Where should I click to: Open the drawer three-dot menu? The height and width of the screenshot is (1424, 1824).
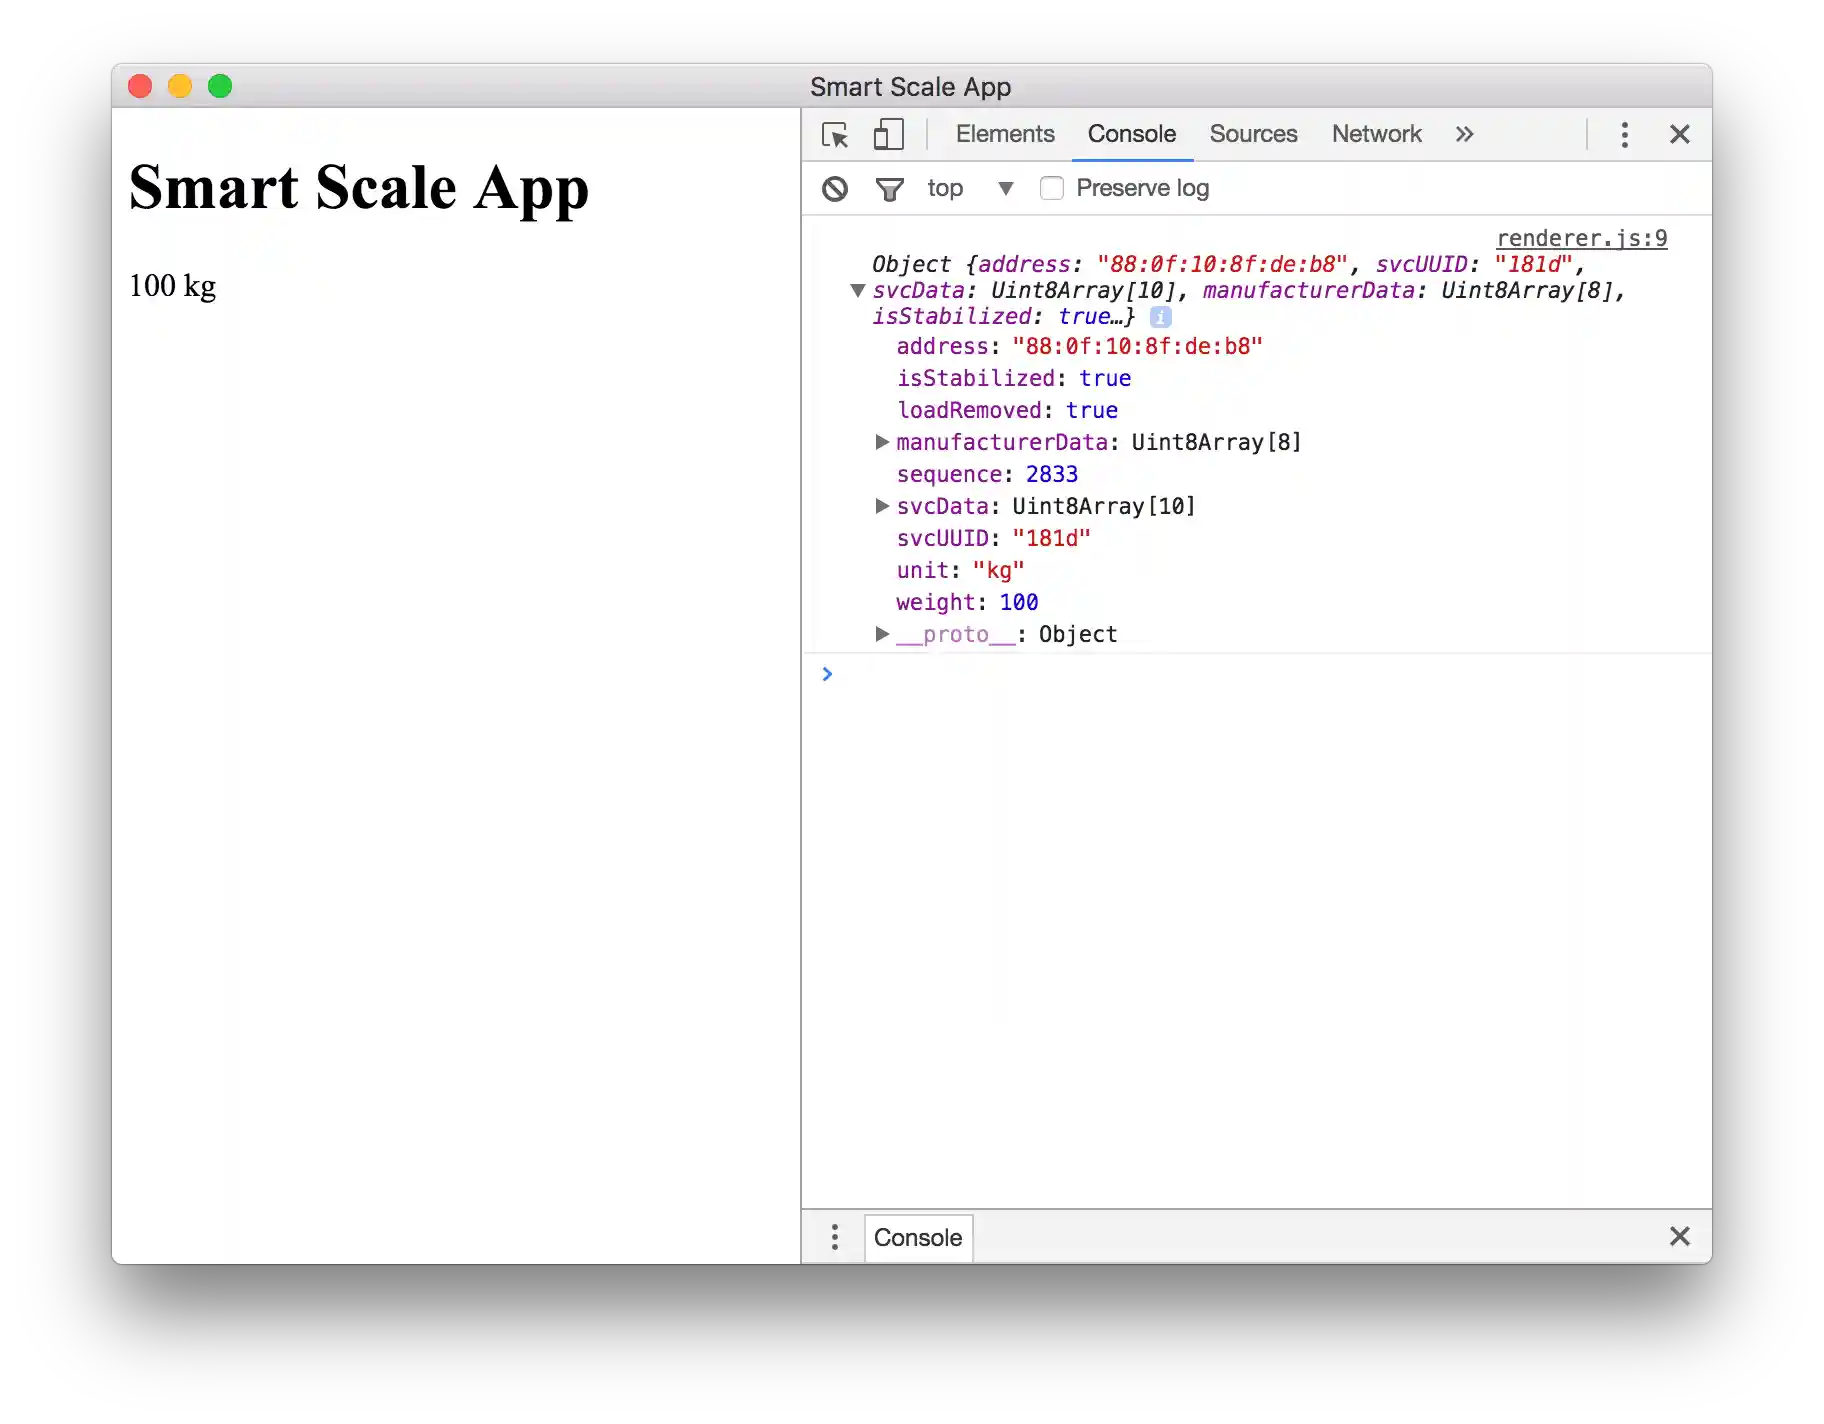click(835, 1237)
